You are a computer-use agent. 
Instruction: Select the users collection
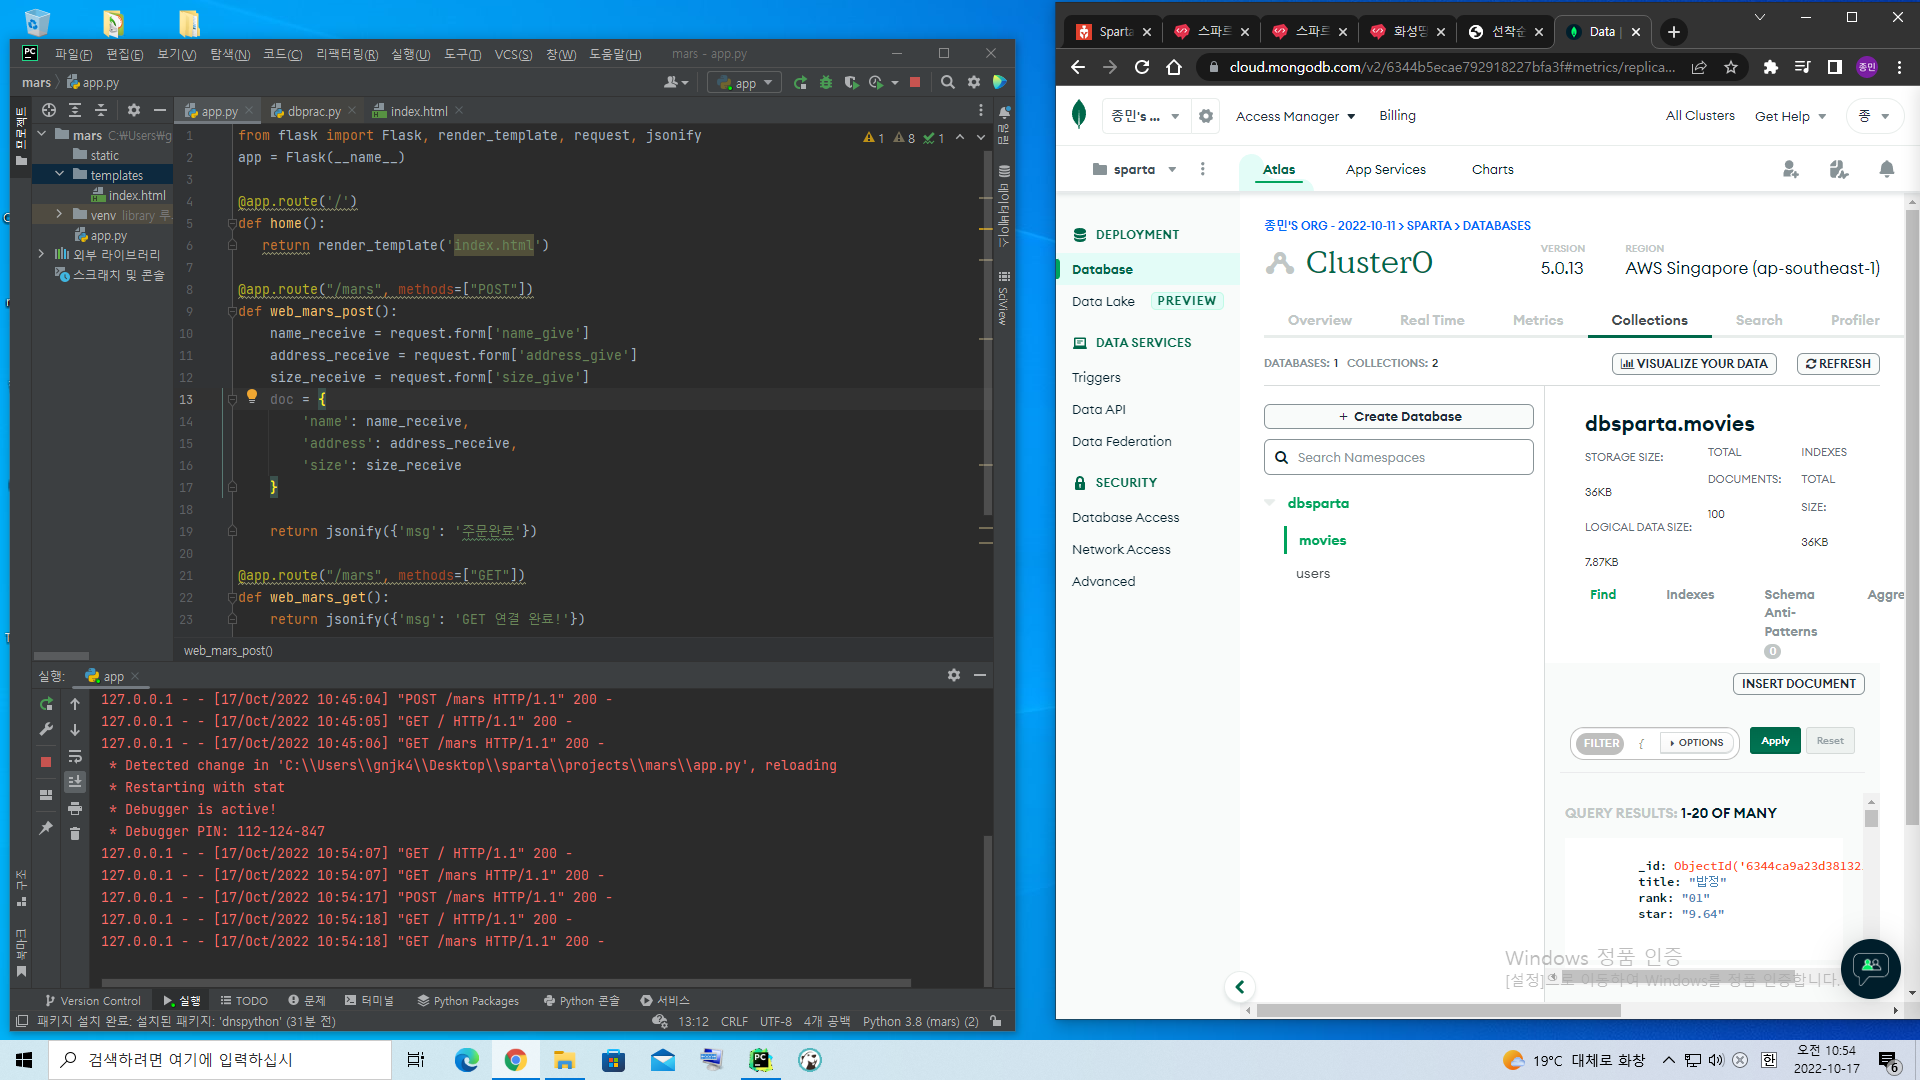tap(1313, 574)
